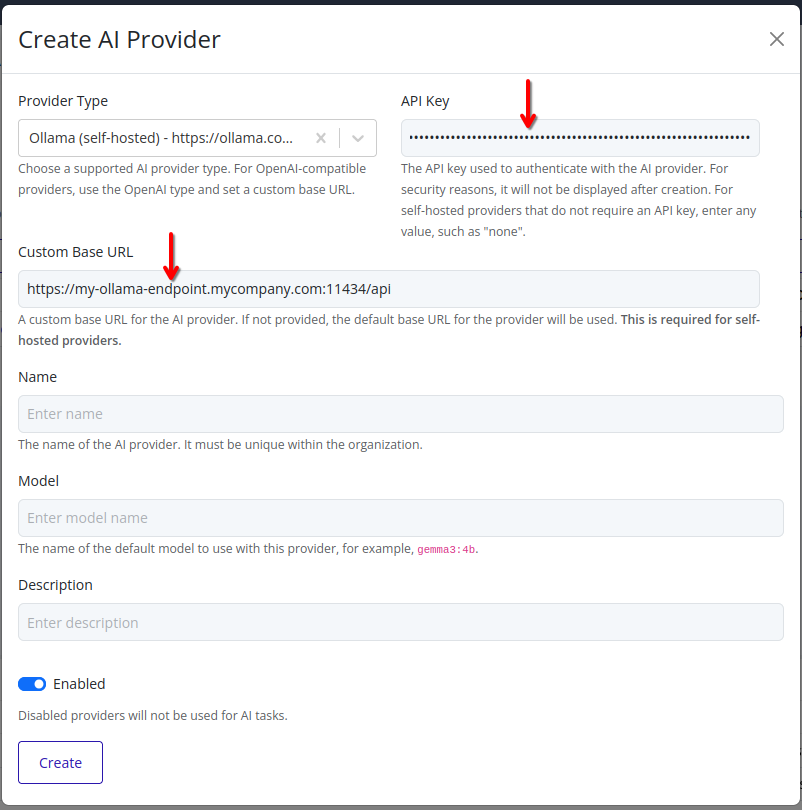Dismiss the Create AI Provider dialog
Image resolution: width=802 pixels, height=810 pixels.
click(x=777, y=39)
